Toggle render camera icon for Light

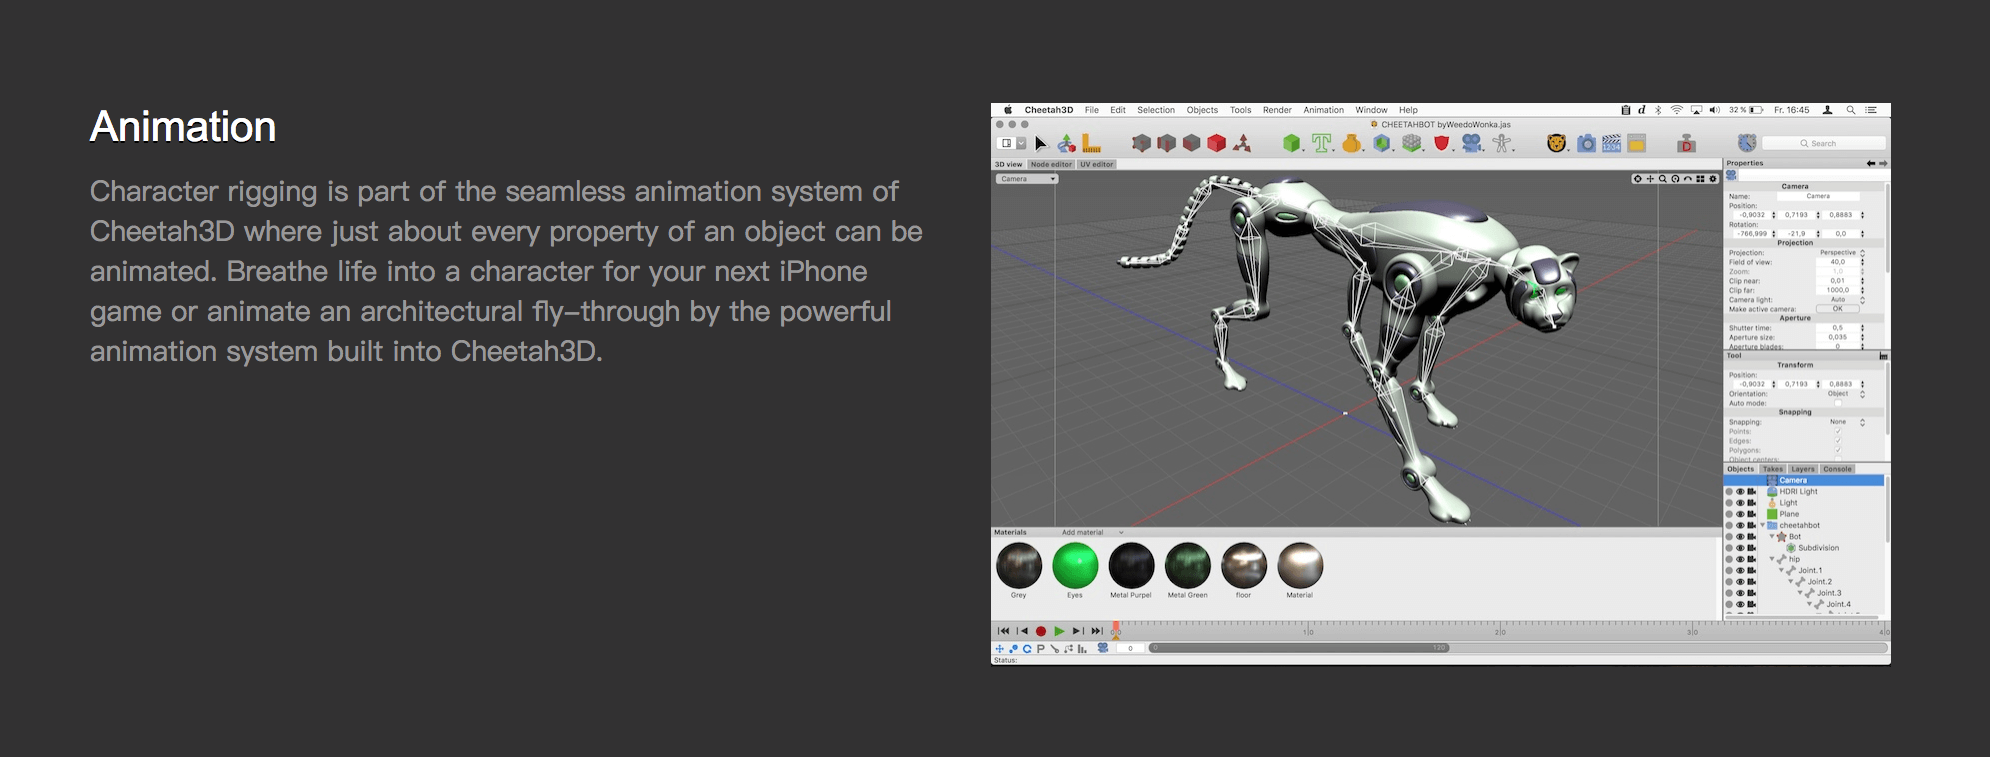pos(1751,503)
